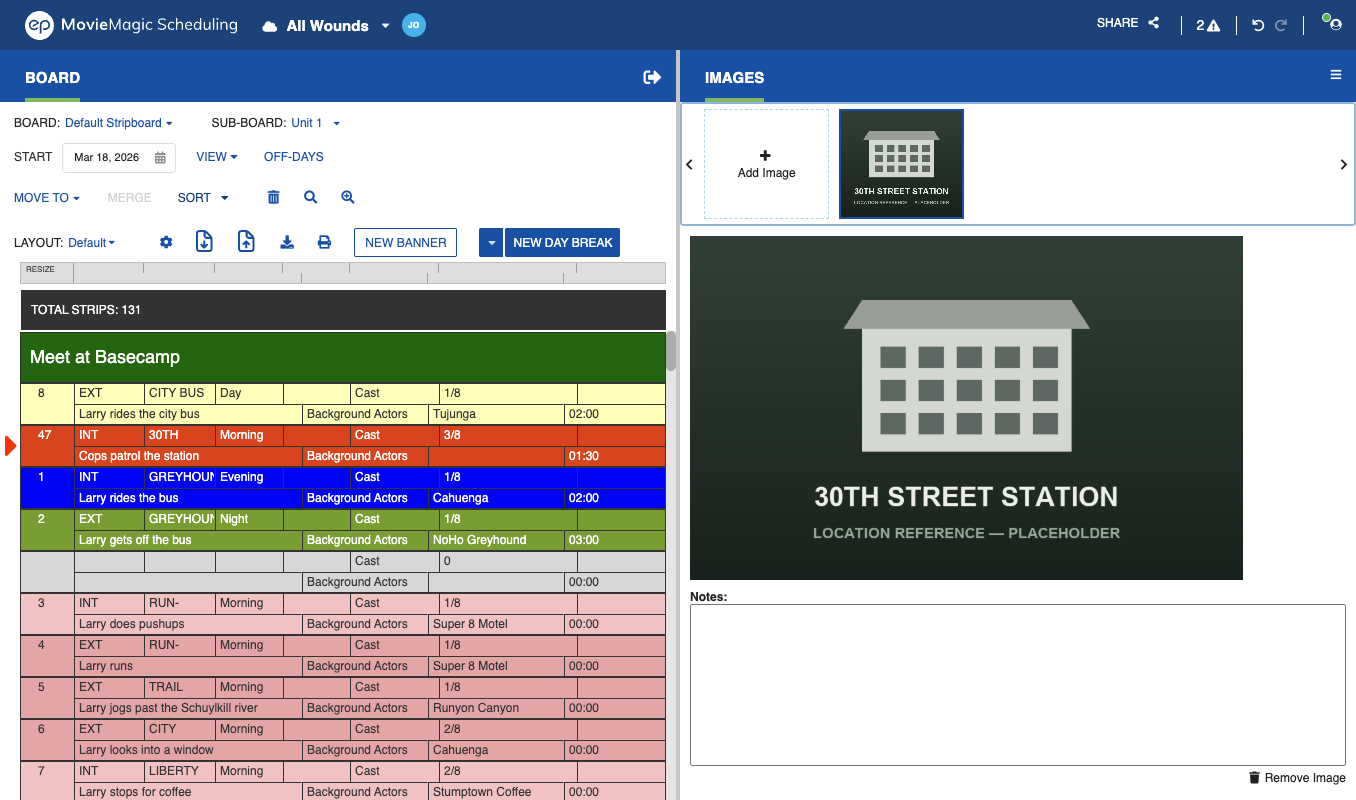Viewport: 1356px width, 800px height.
Task: Click the export file up-arrow icon
Action: (x=246, y=241)
